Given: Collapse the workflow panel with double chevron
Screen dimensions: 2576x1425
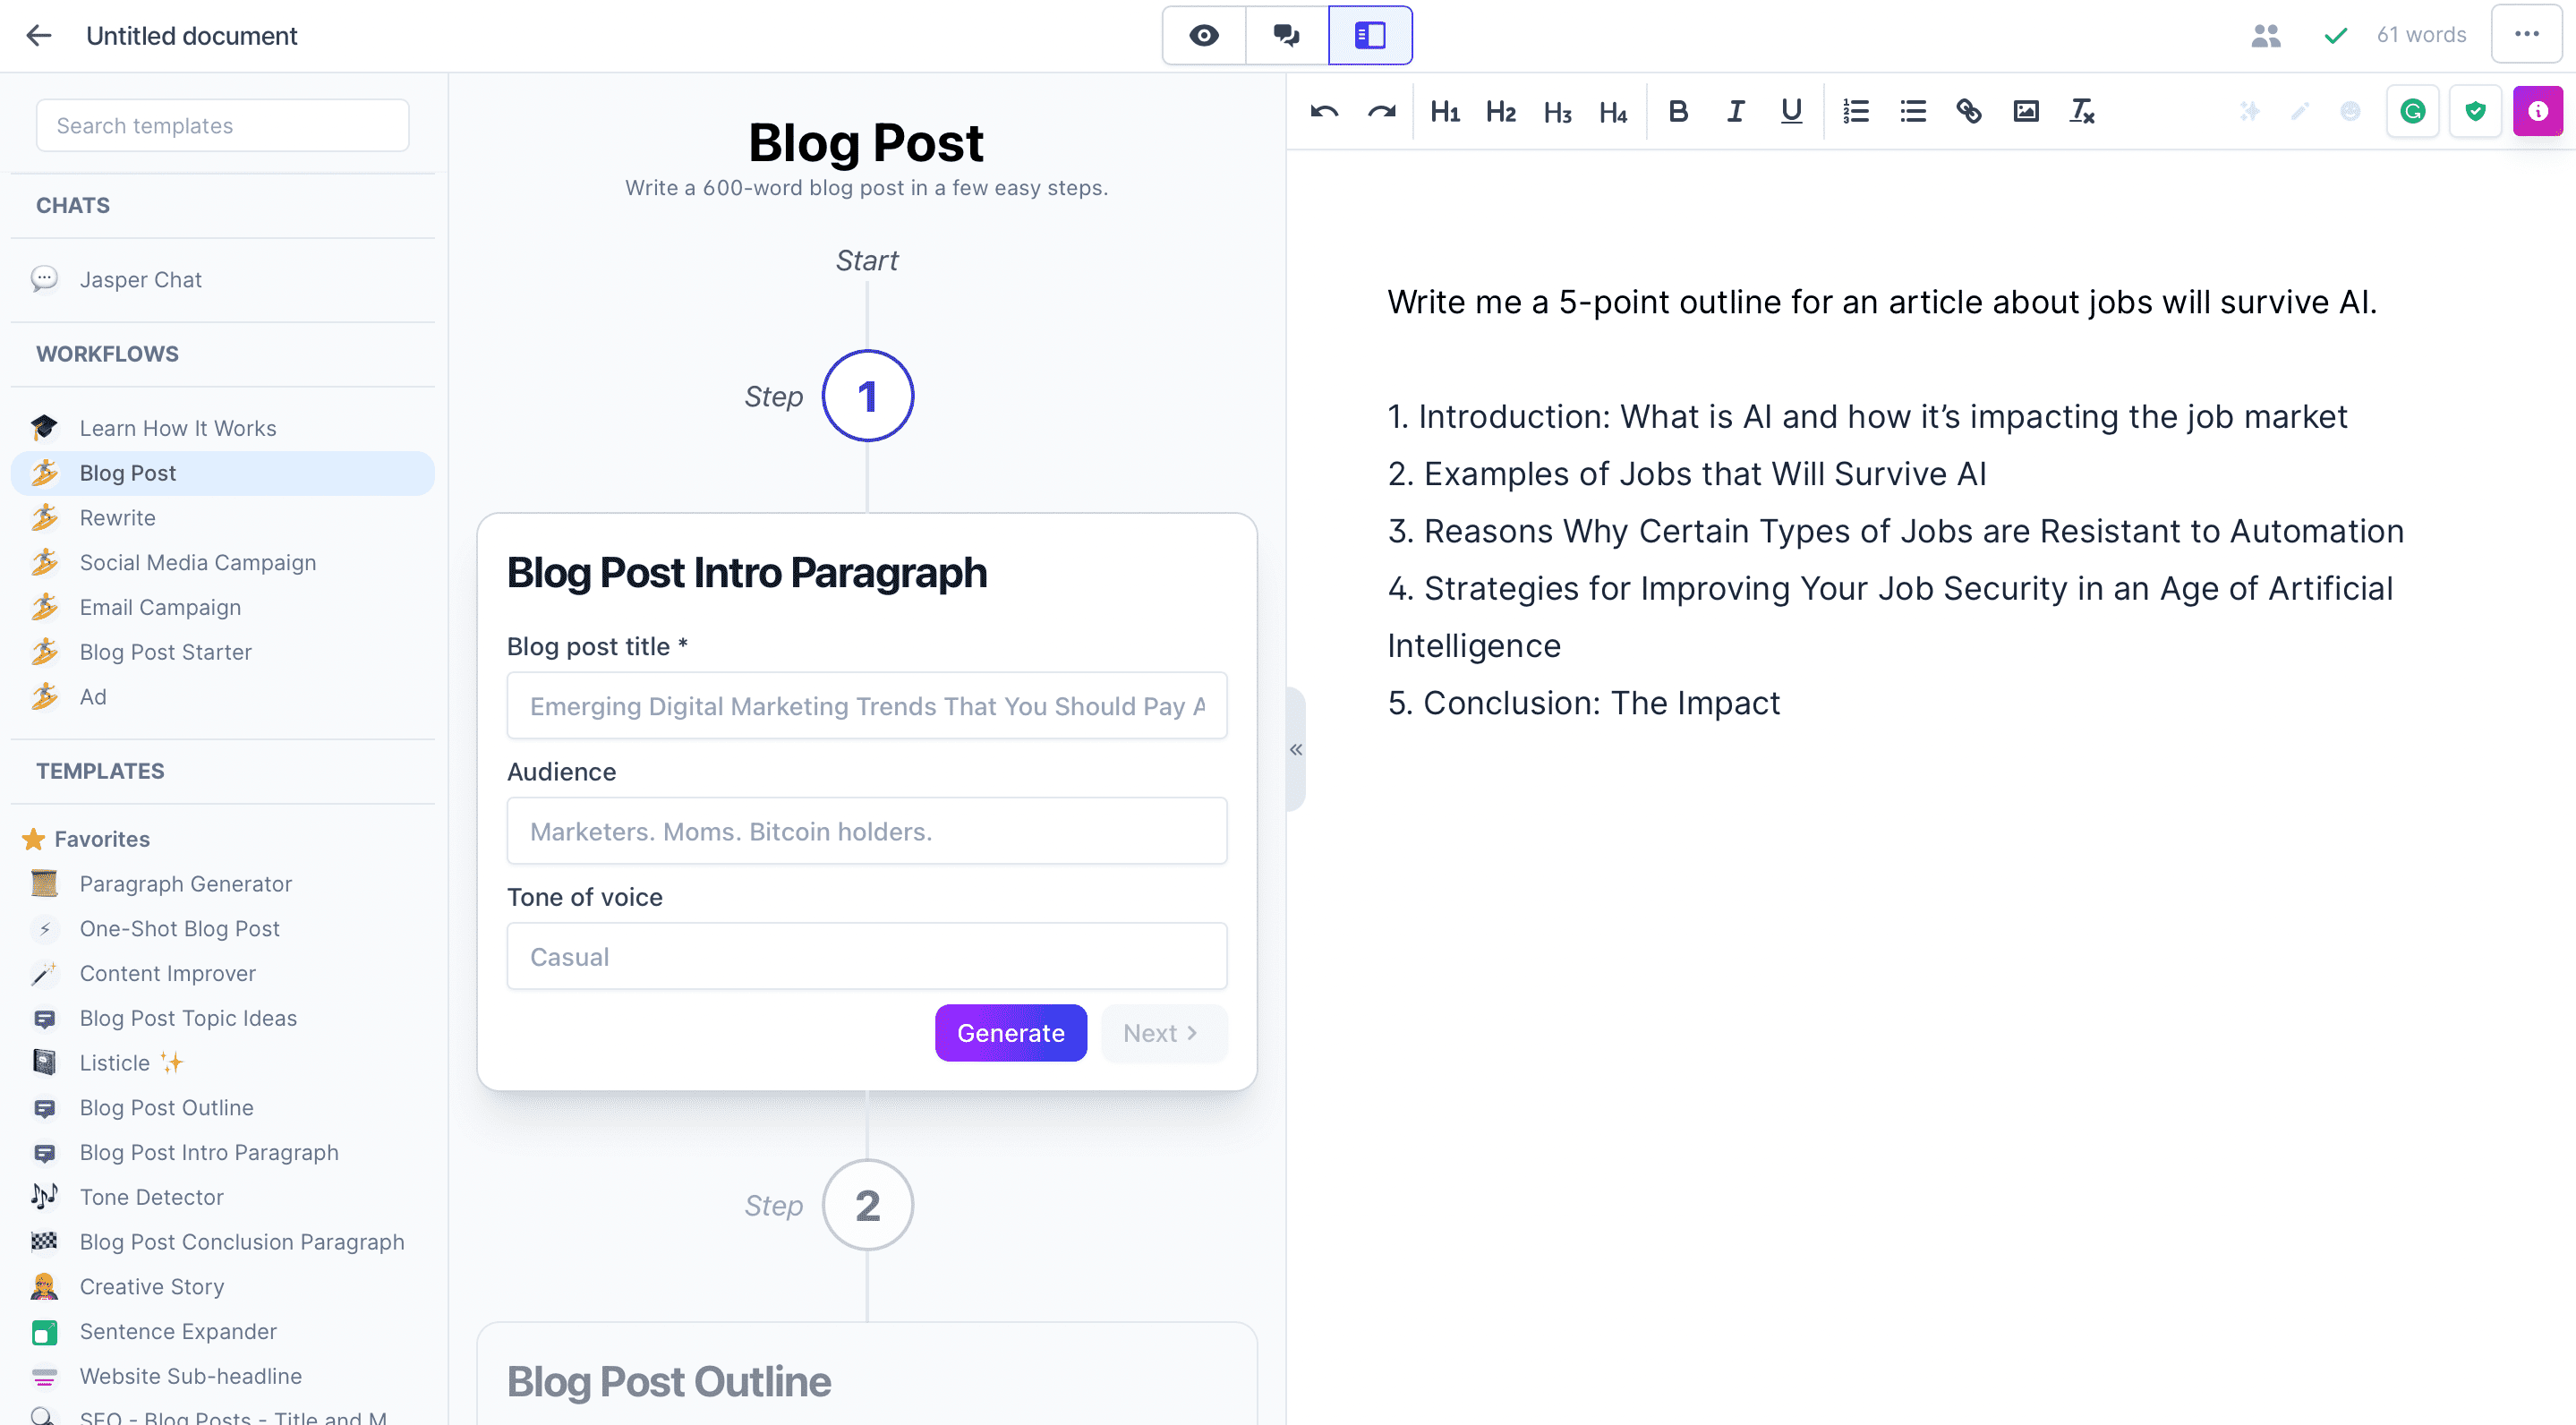Looking at the screenshot, I should [1296, 749].
